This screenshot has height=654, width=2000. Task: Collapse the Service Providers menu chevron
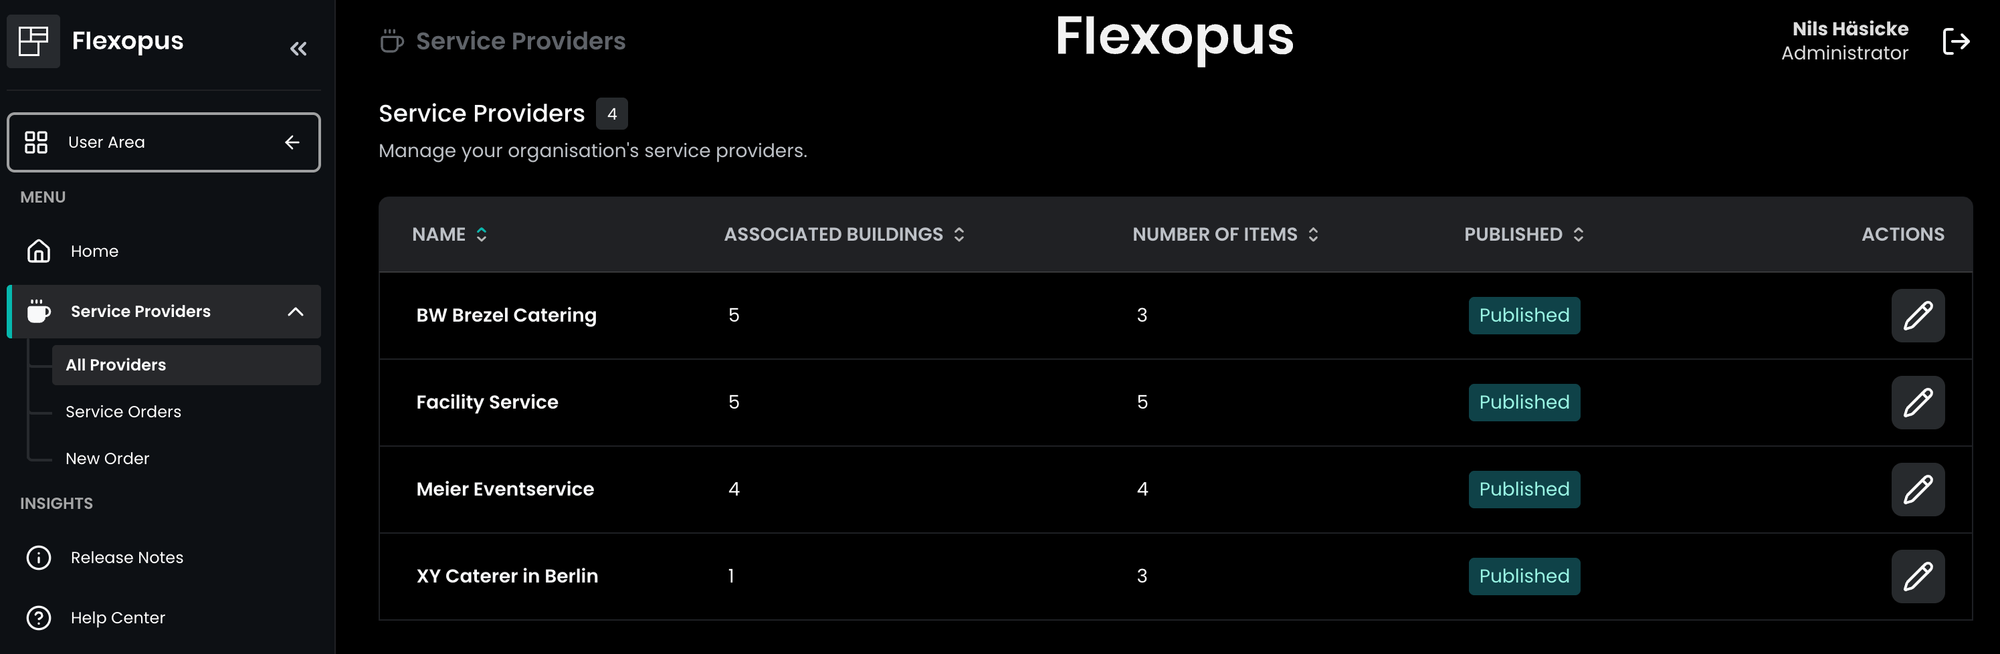(x=295, y=312)
